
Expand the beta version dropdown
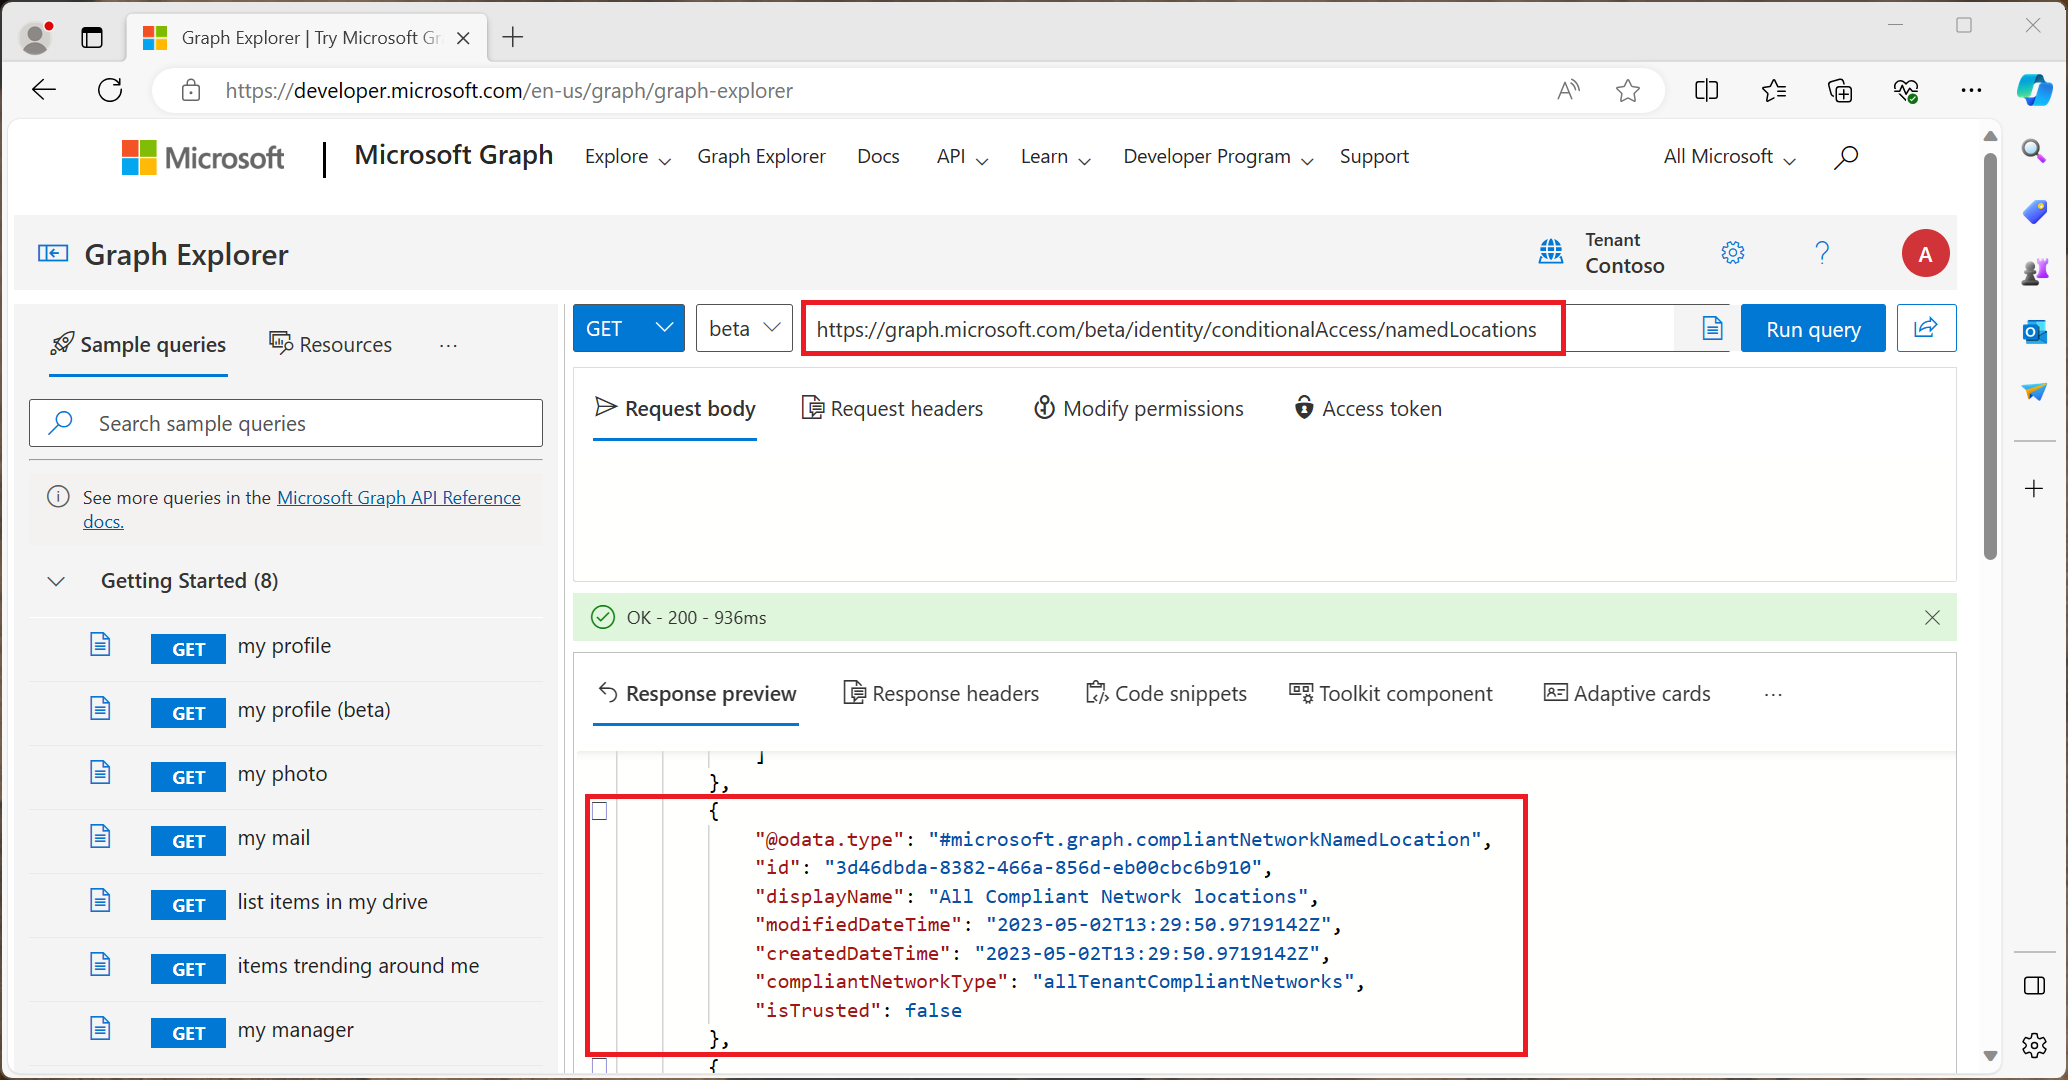pos(743,328)
